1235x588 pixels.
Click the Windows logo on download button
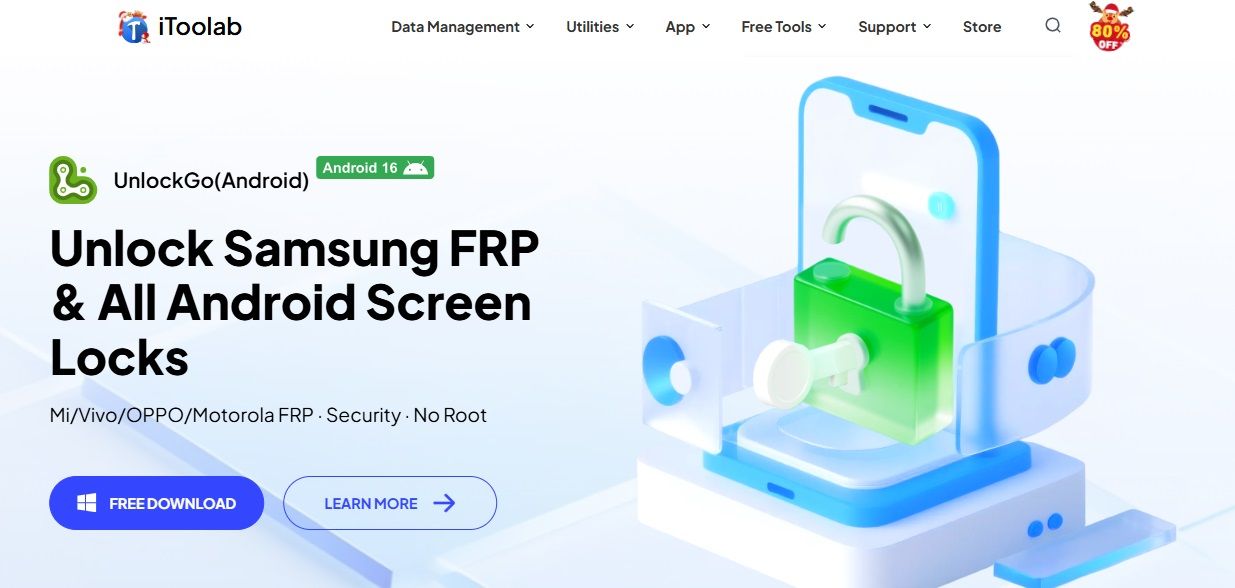click(87, 503)
